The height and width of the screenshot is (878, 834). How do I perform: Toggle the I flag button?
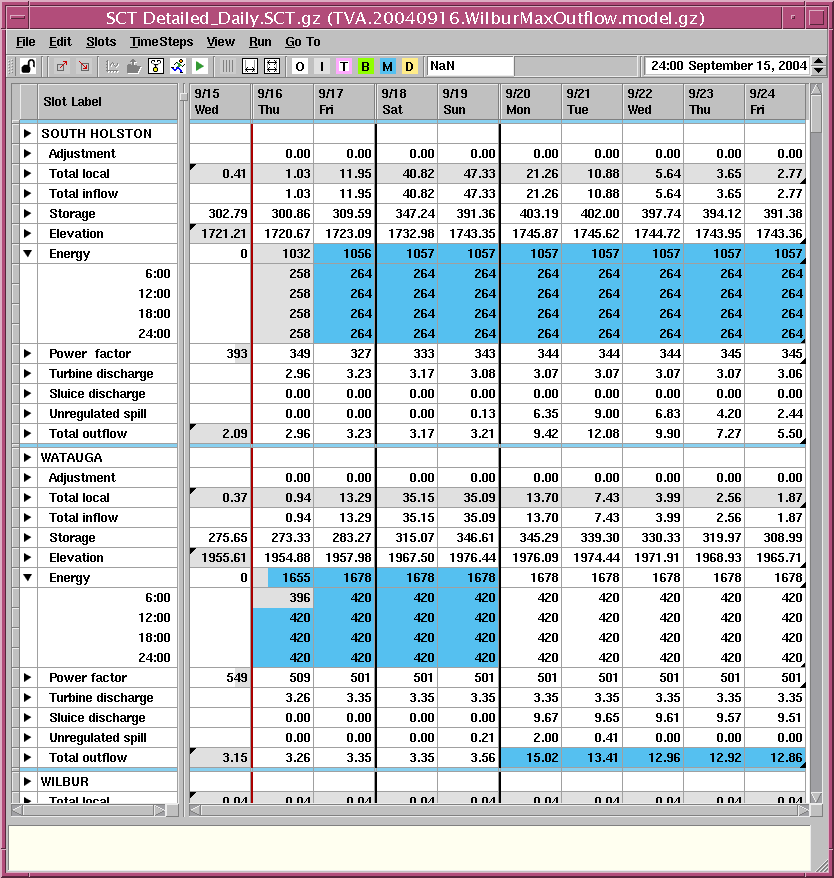click(x=322, y=67)
